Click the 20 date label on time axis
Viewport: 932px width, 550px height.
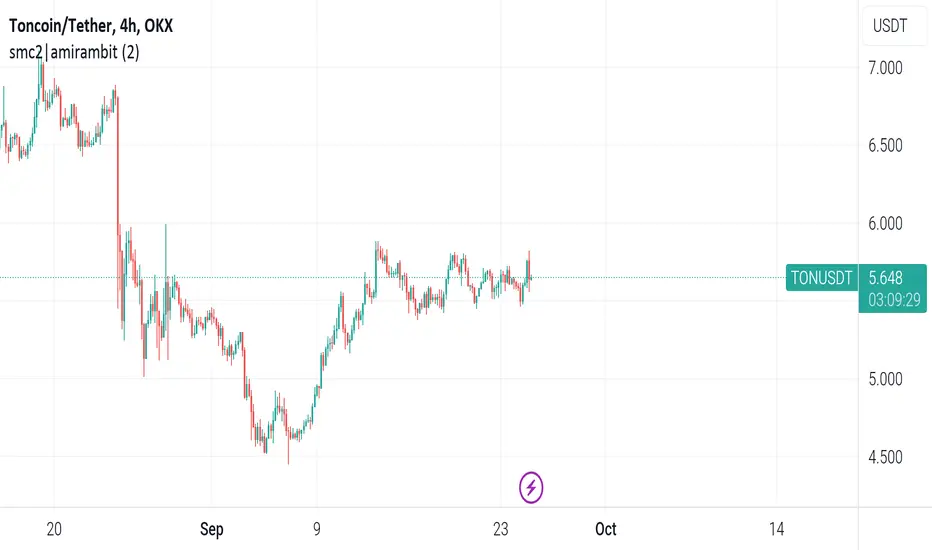[54, 529]
